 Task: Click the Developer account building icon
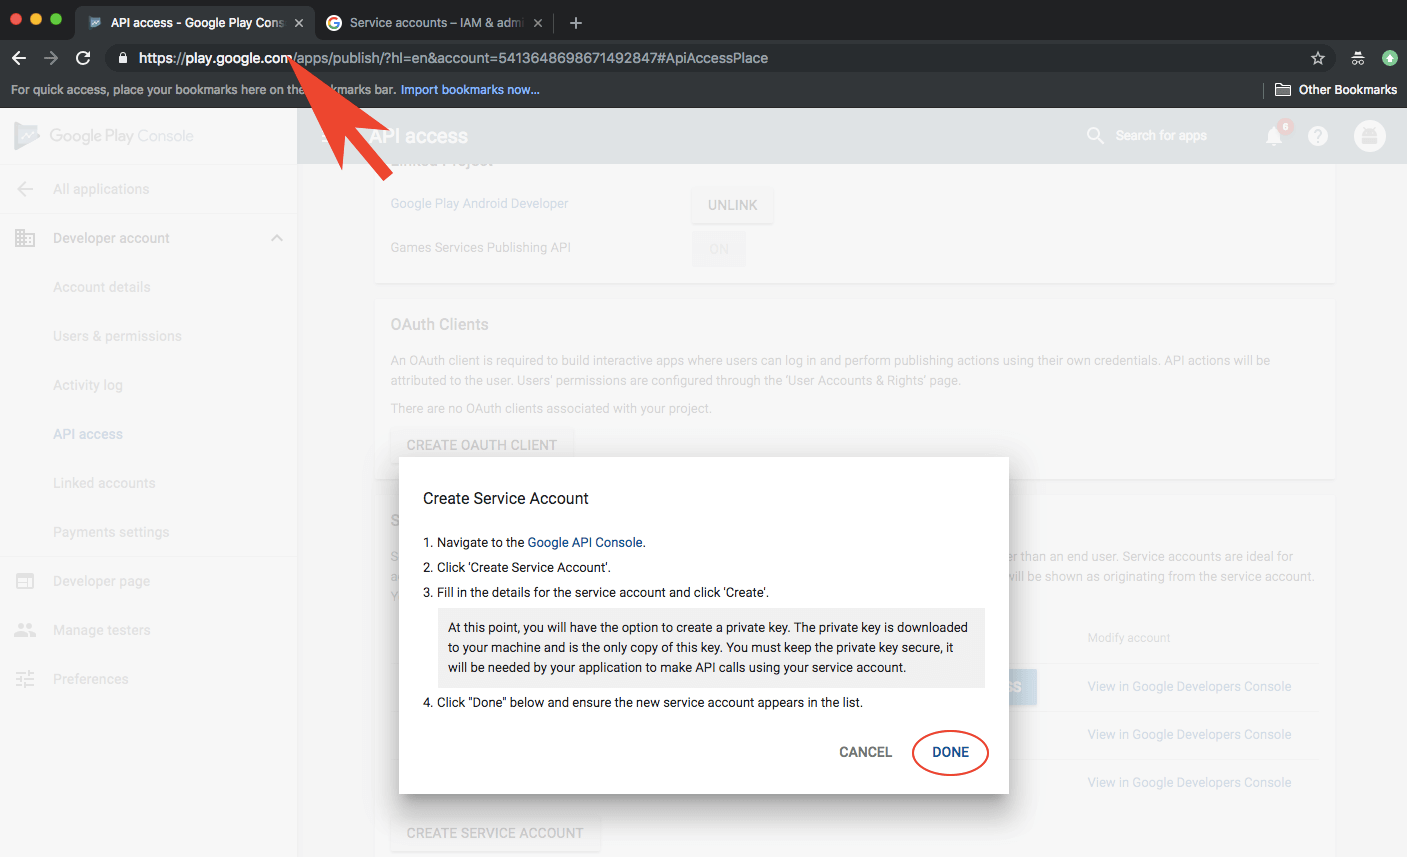(25, 238)
